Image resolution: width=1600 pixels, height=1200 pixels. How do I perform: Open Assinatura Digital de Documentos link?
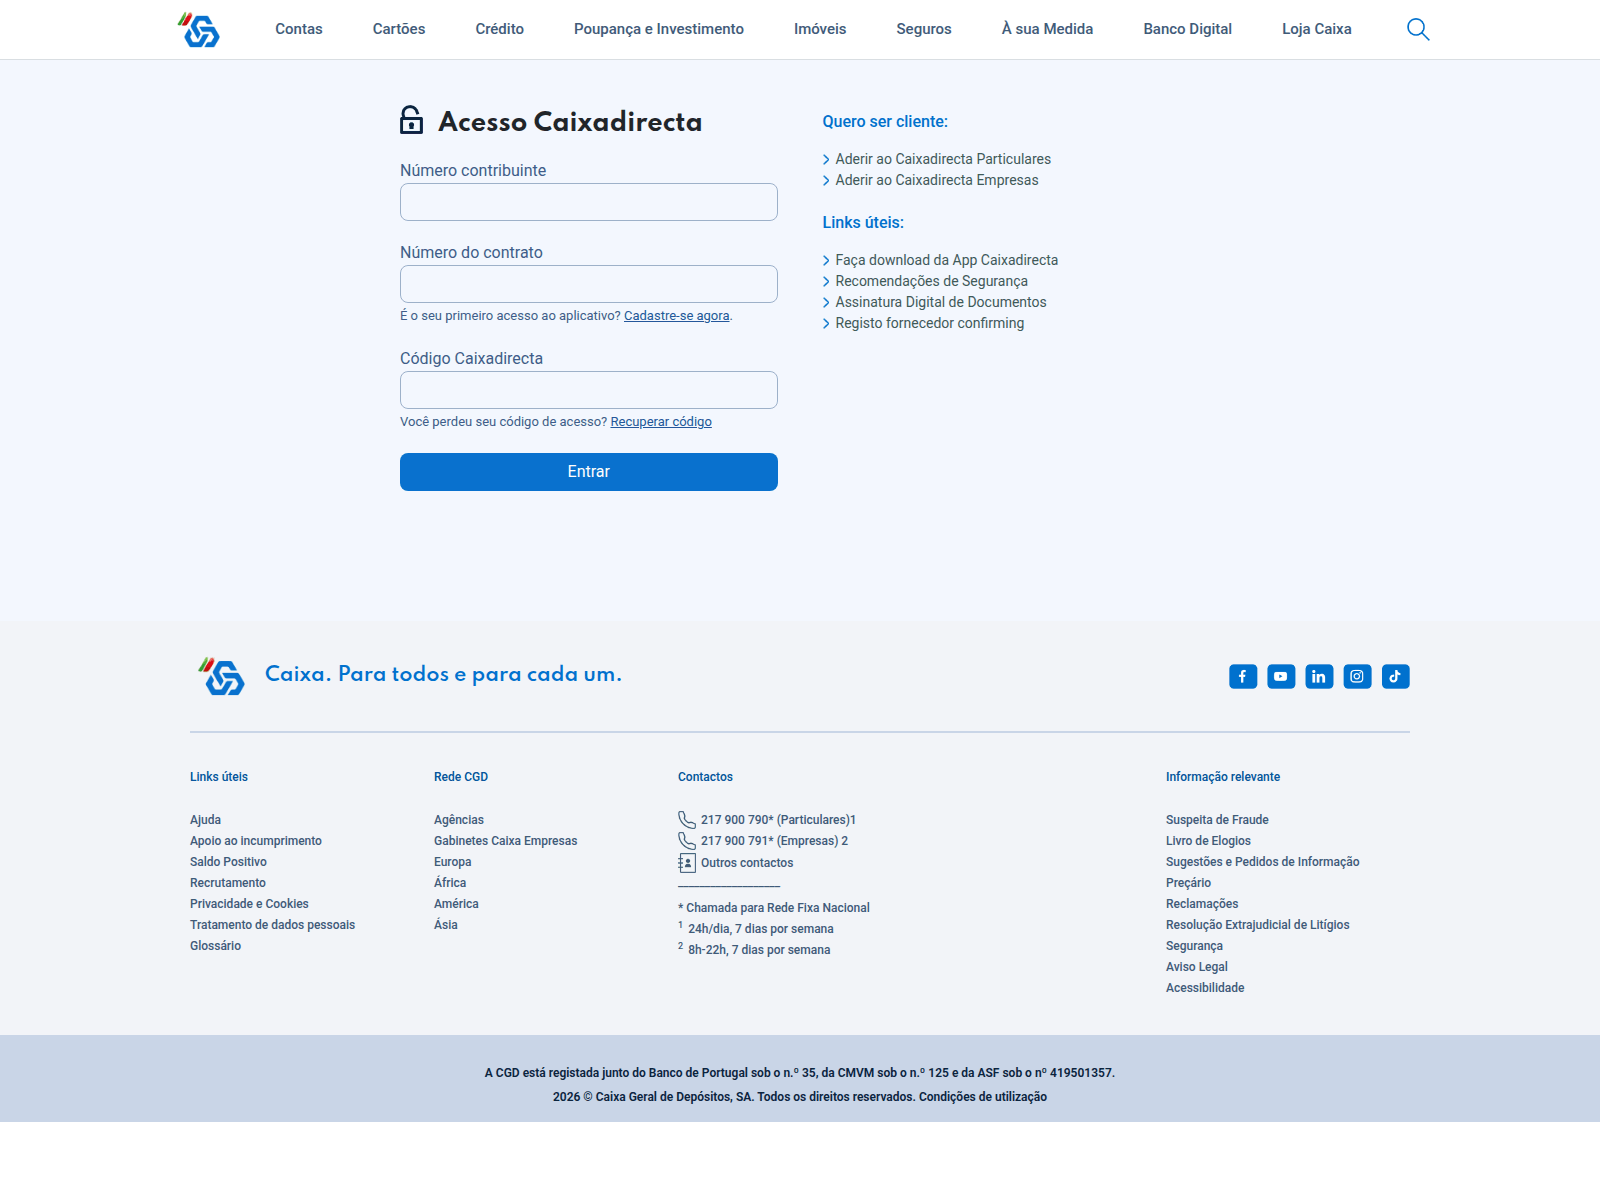point(941,302)
